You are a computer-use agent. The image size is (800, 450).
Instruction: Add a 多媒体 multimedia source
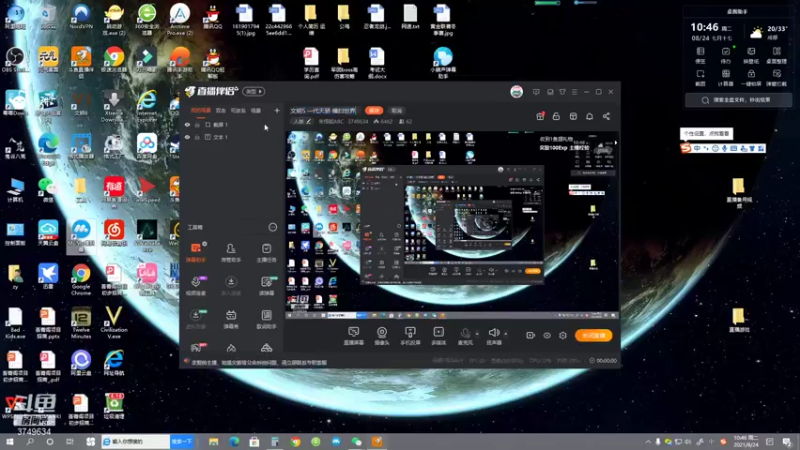coord(438,336)
